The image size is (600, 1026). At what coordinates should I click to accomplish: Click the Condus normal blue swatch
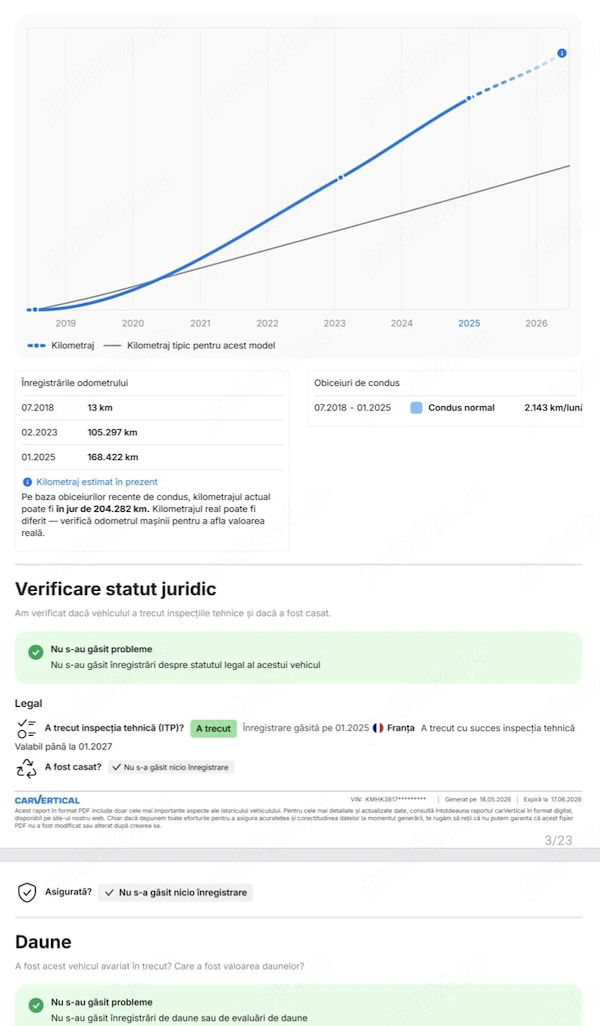point(416,408)
